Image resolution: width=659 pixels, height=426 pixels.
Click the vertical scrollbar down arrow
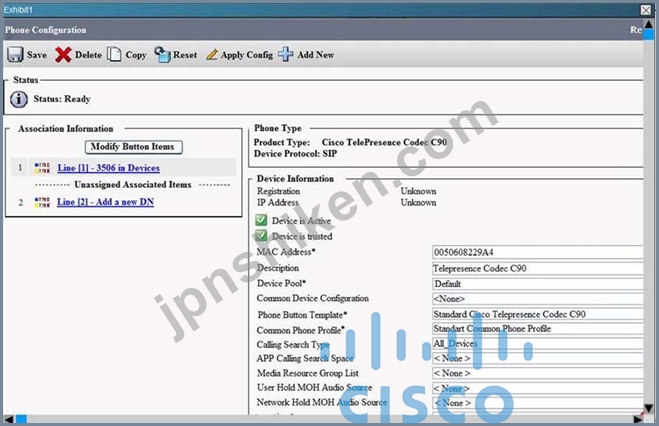[649, 408]
